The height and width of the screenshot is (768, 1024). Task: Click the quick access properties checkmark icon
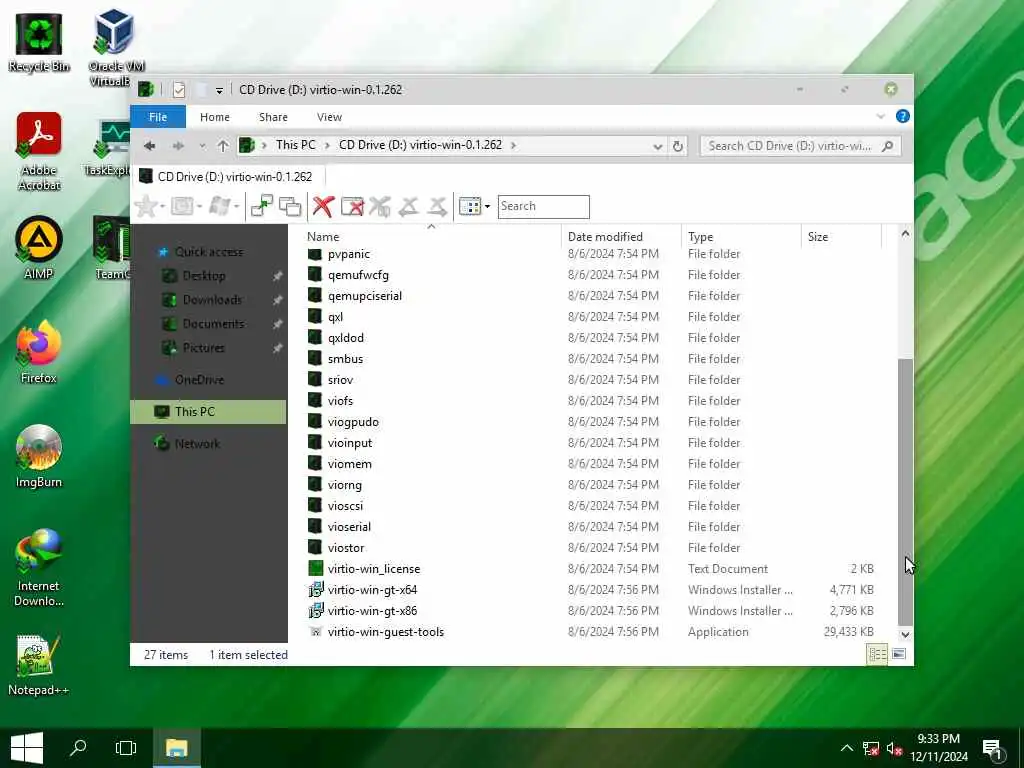[179, 90]
